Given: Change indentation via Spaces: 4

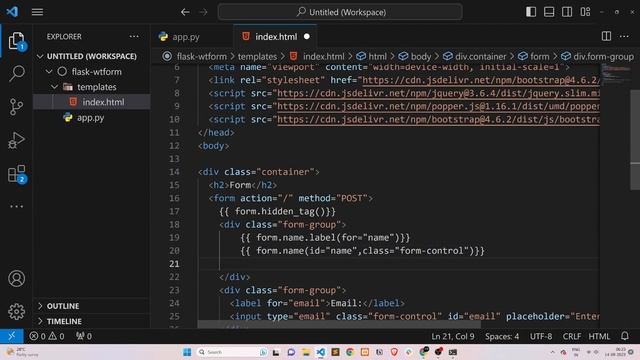Looking at the screenshot, I should coord(502,336).
